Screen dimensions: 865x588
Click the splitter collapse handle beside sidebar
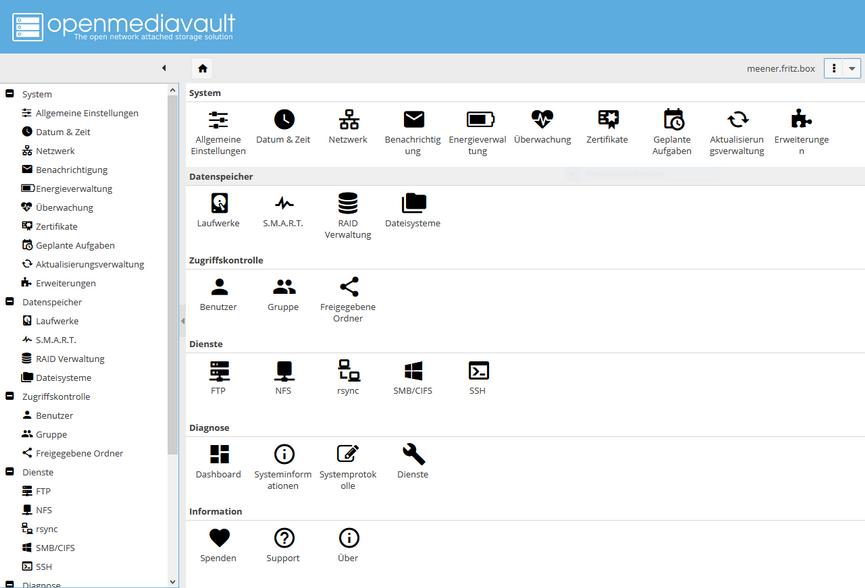tap(183, 320)
